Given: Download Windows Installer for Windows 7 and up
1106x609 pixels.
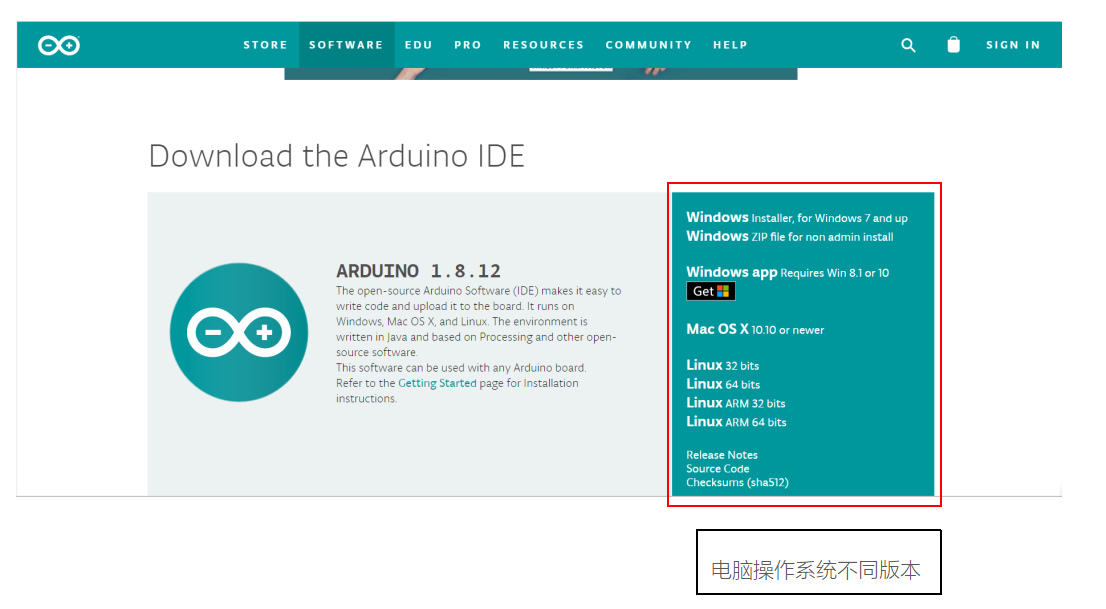Looking at the screenshot, I should click(797, 217).
